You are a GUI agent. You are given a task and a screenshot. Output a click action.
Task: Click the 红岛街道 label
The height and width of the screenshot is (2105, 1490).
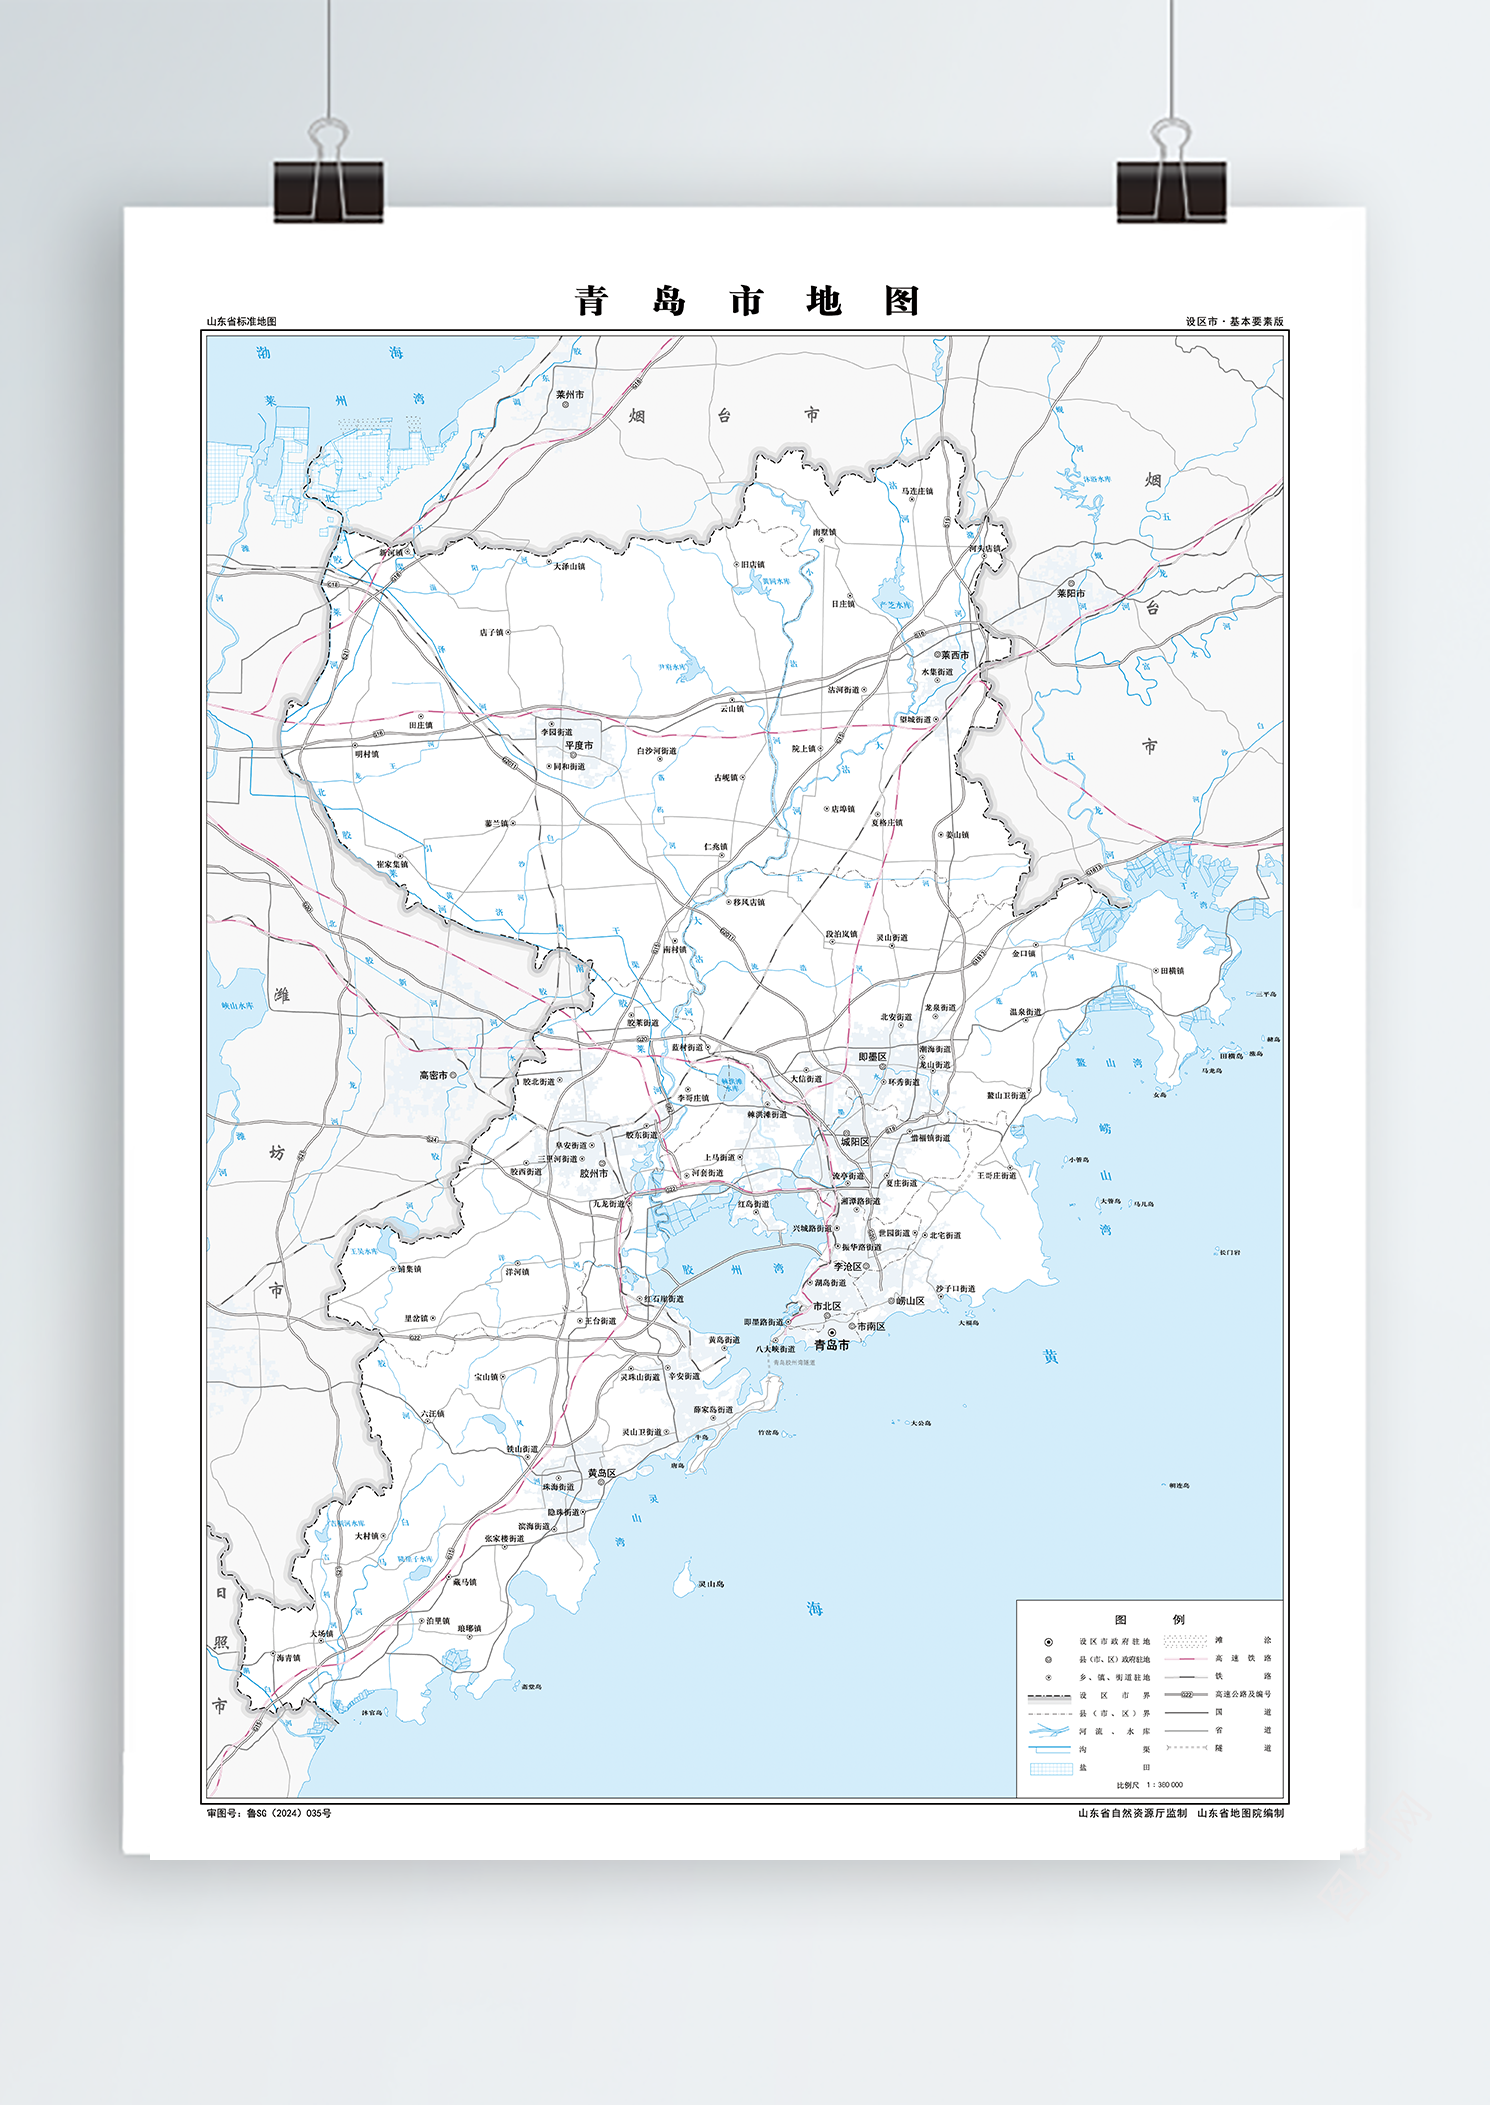(754, 1204)
